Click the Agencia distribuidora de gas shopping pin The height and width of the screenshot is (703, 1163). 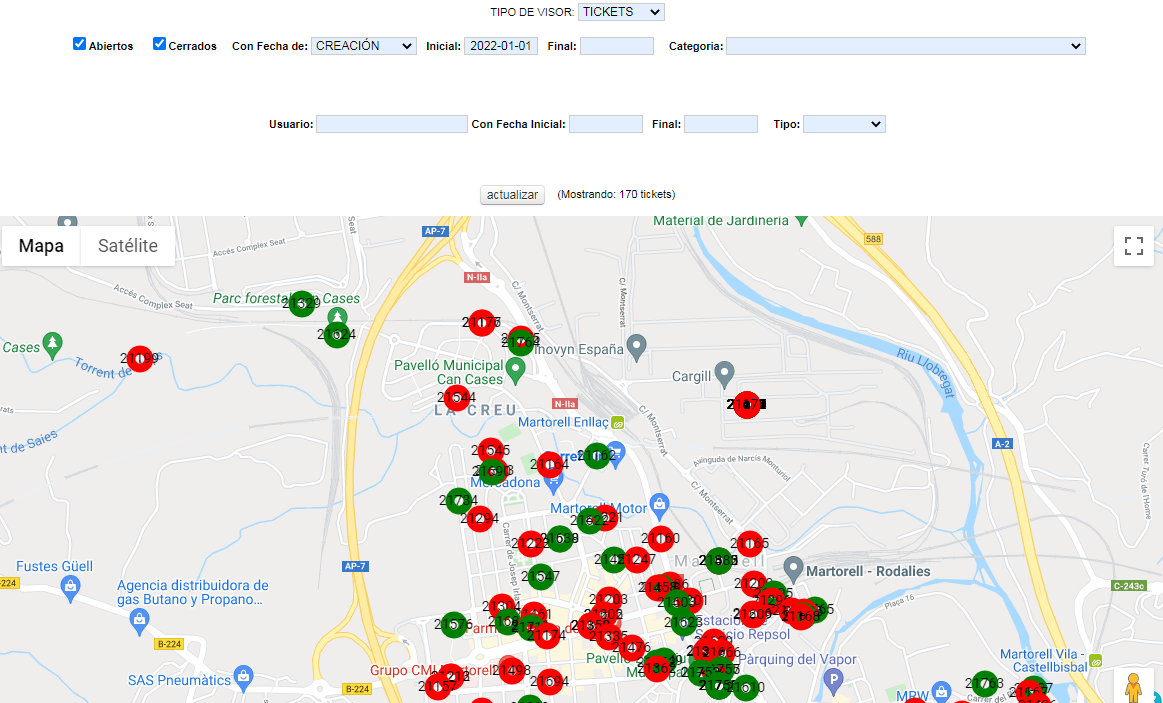click(x=139, y=622)
